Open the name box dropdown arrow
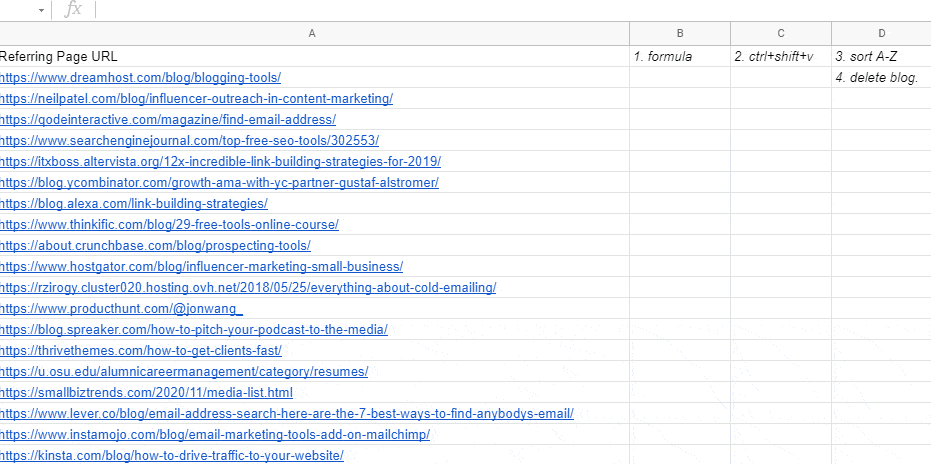This screenshot has width=931, height=464. 42,10
